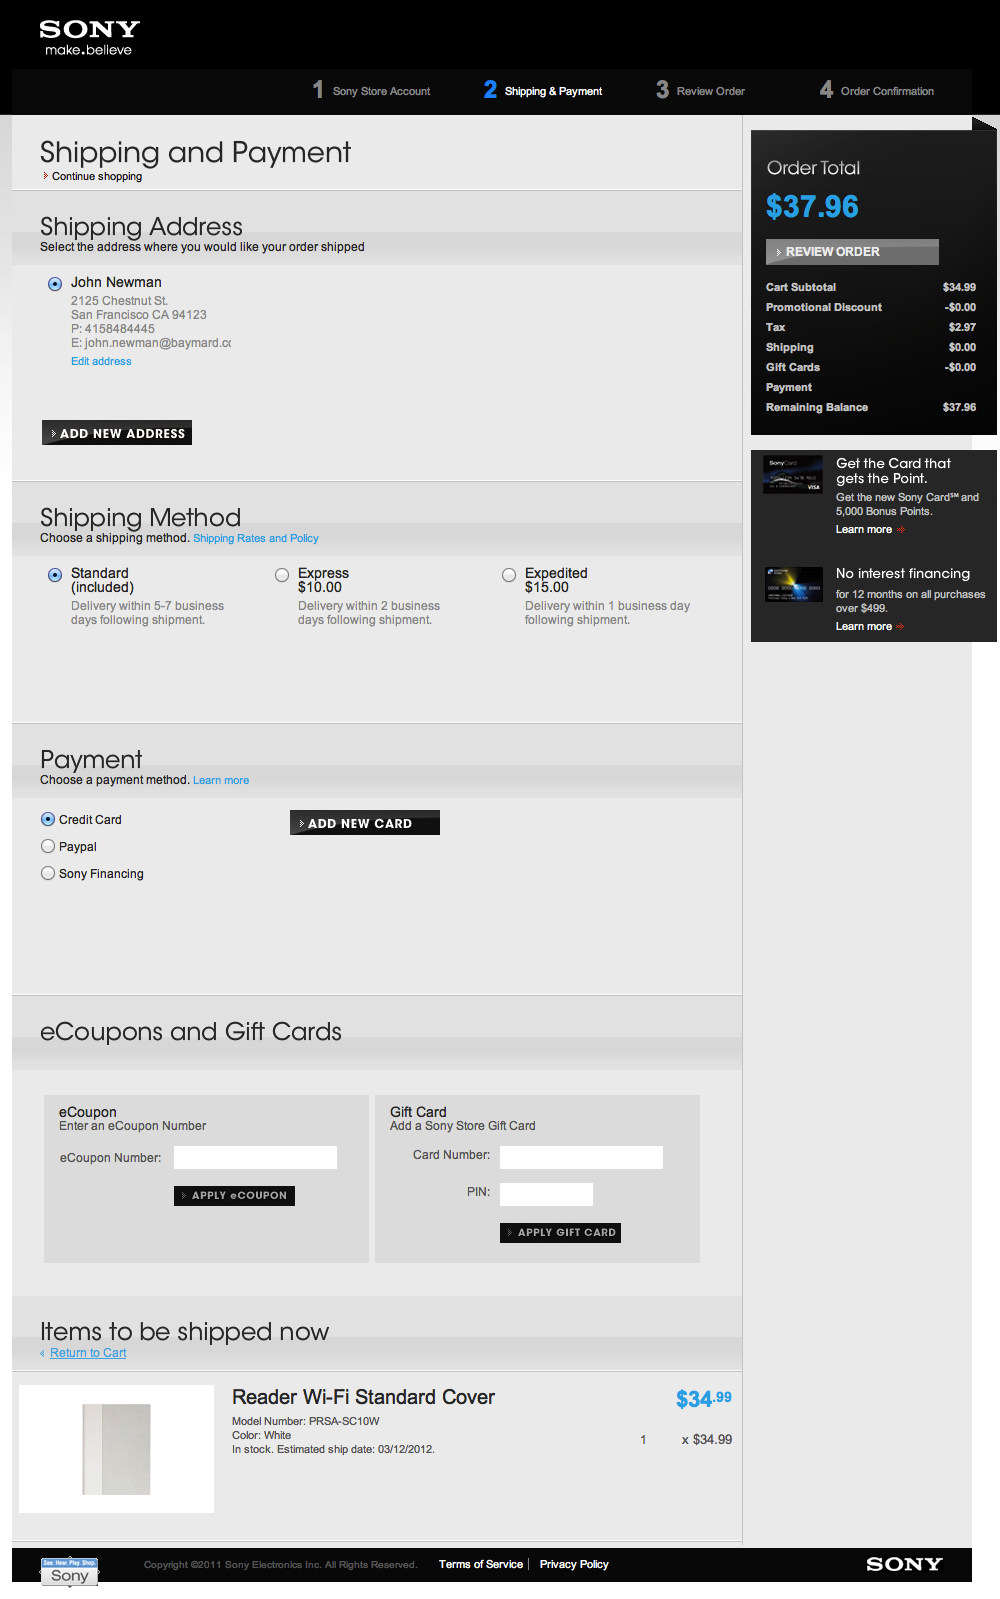The height and width of the screenshot is (1599, 1000).
Task: Select the Model Number PRSA-SC10W text
Action: 305,1421
